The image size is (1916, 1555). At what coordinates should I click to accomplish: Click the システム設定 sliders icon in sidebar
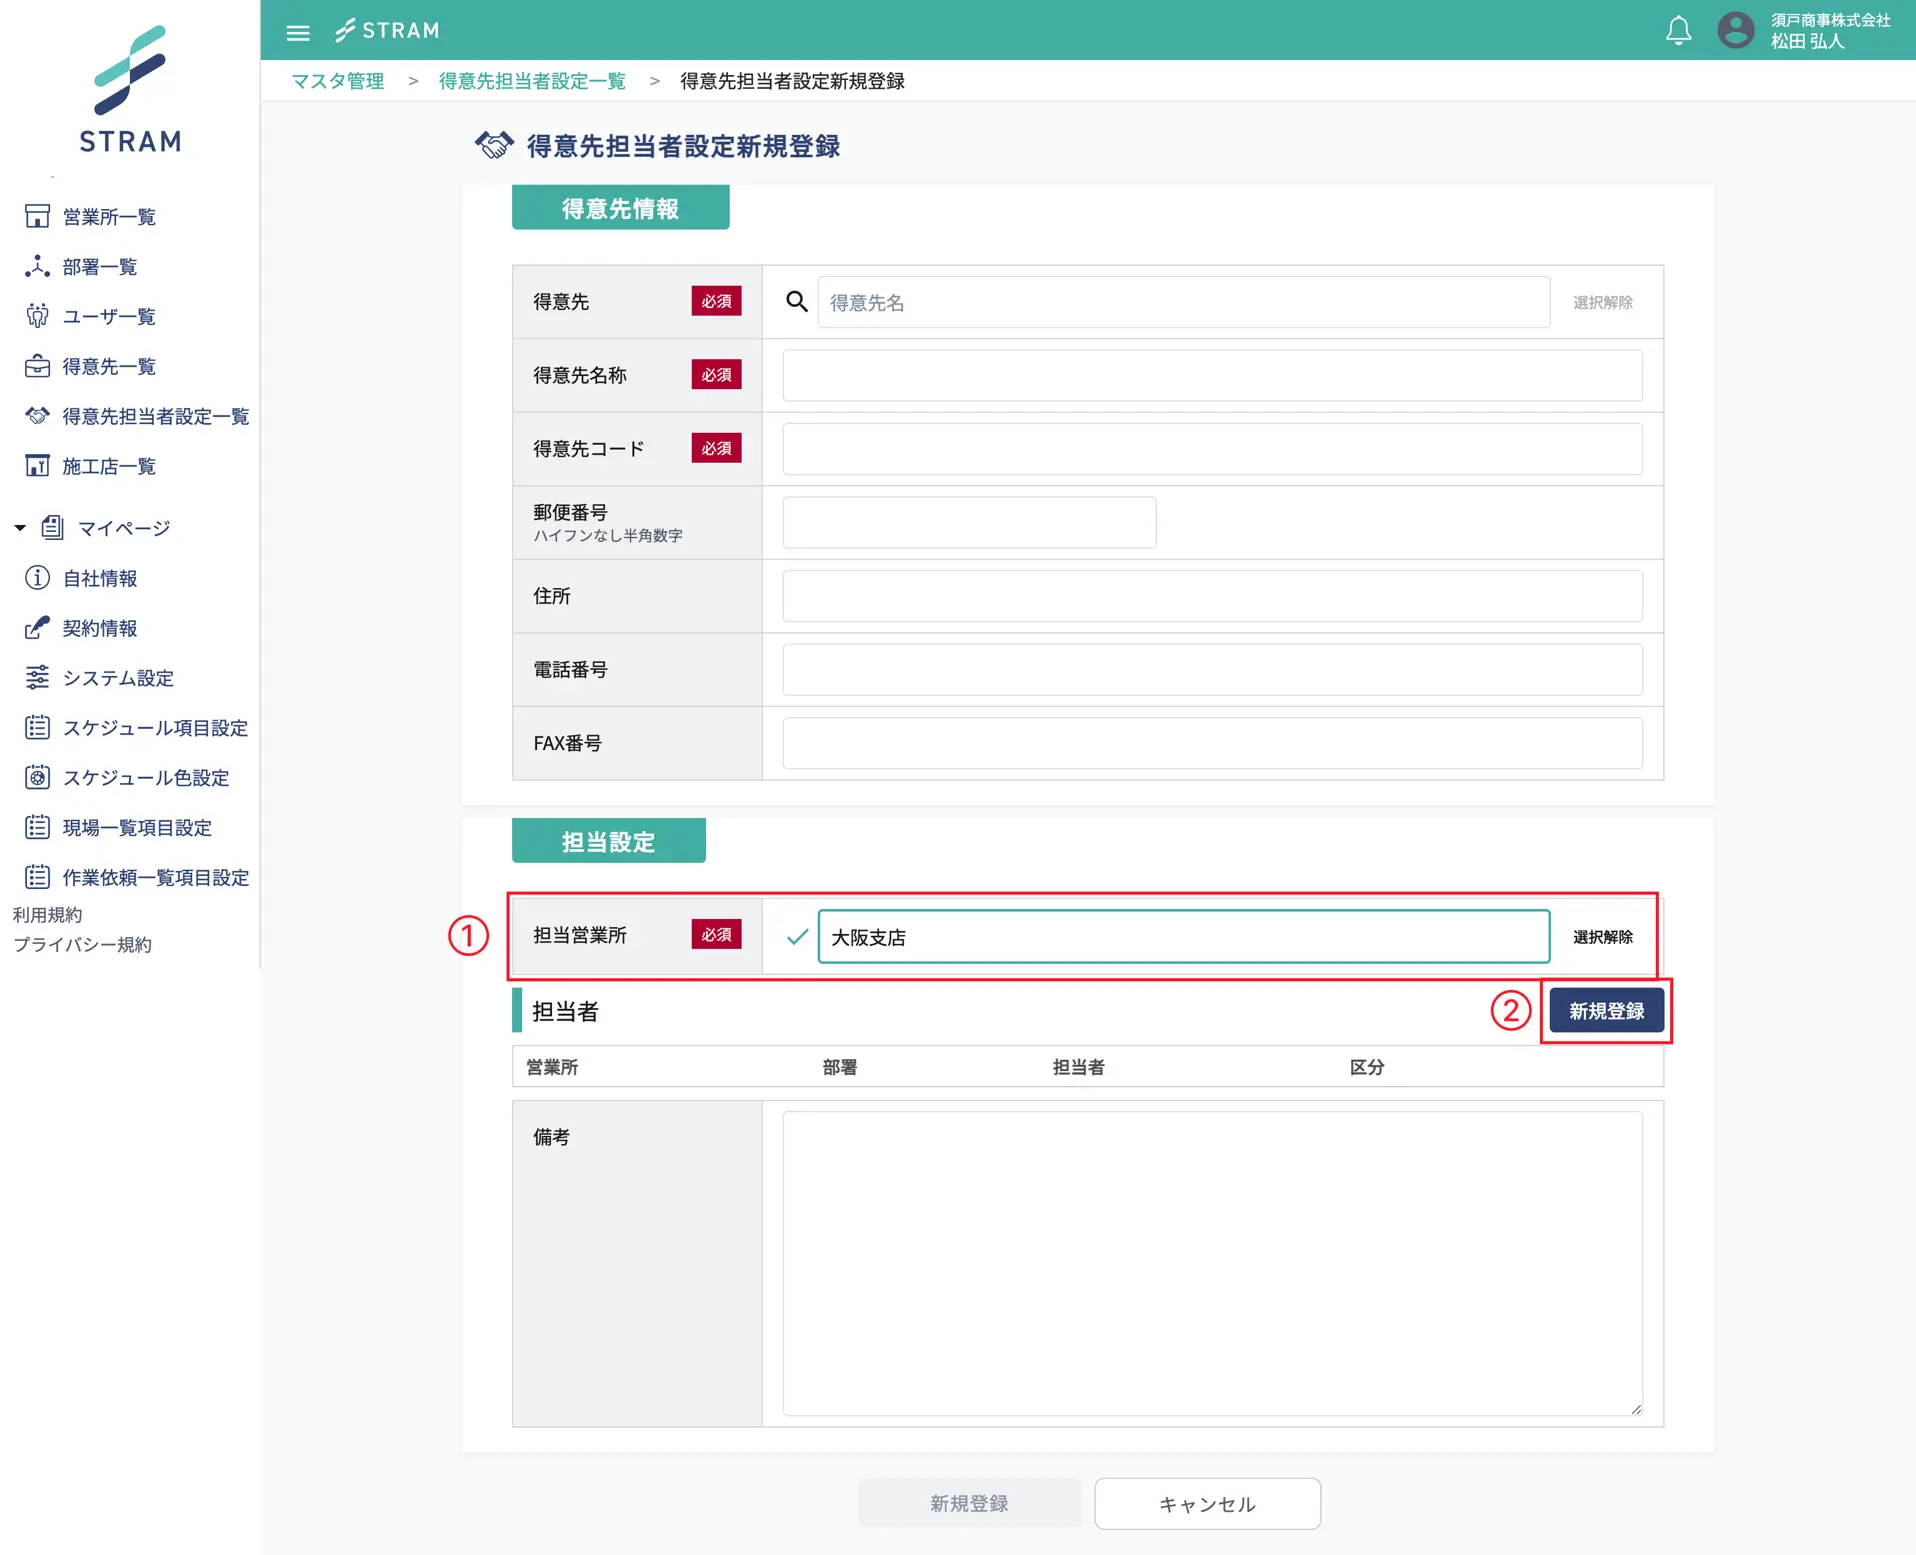pyautogui.click(x=37, y=678)
